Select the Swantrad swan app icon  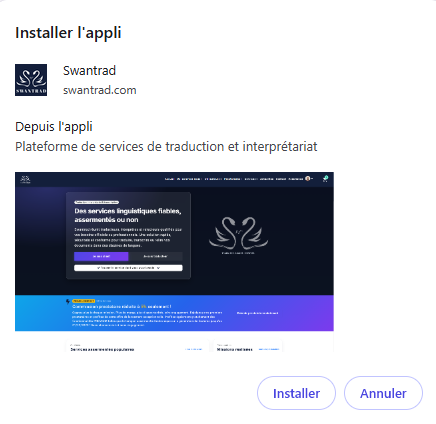click(31, 80)
